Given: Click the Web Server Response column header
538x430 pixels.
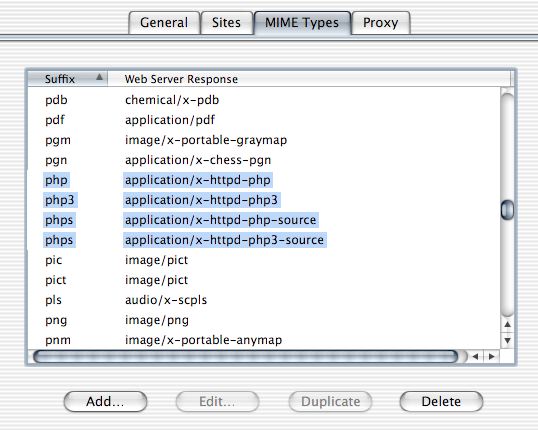Looking at the screenshot, I should [x=309, y=79].
